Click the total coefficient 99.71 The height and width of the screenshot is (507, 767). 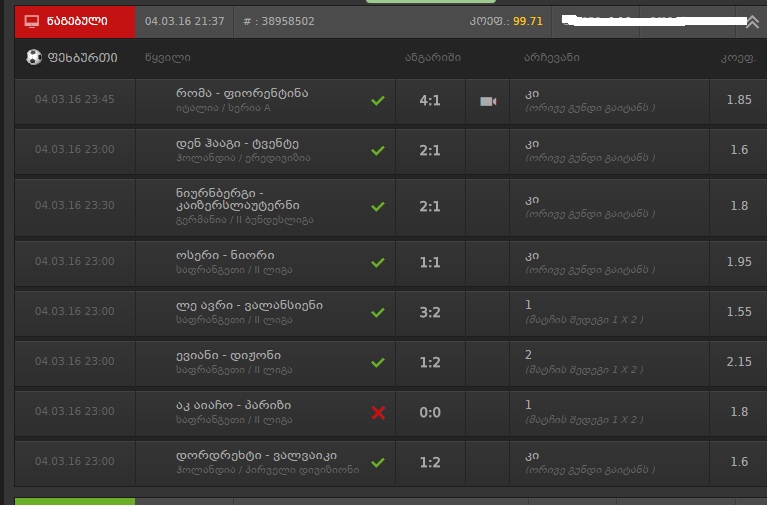[528, 22]
